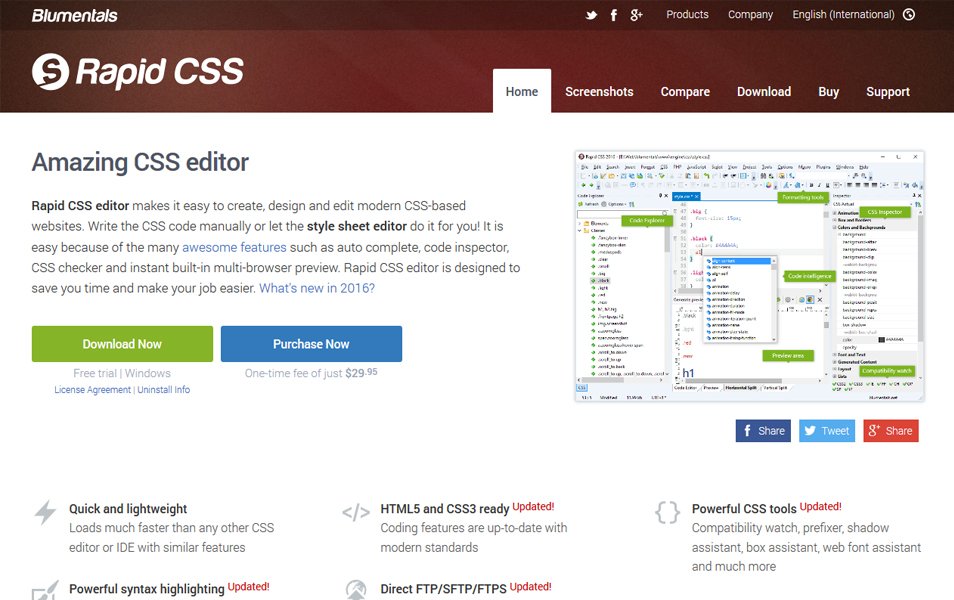
Task: Enlarge the Rapid CSS editor screenshot thumbnail
Action: tap(750, 276)
